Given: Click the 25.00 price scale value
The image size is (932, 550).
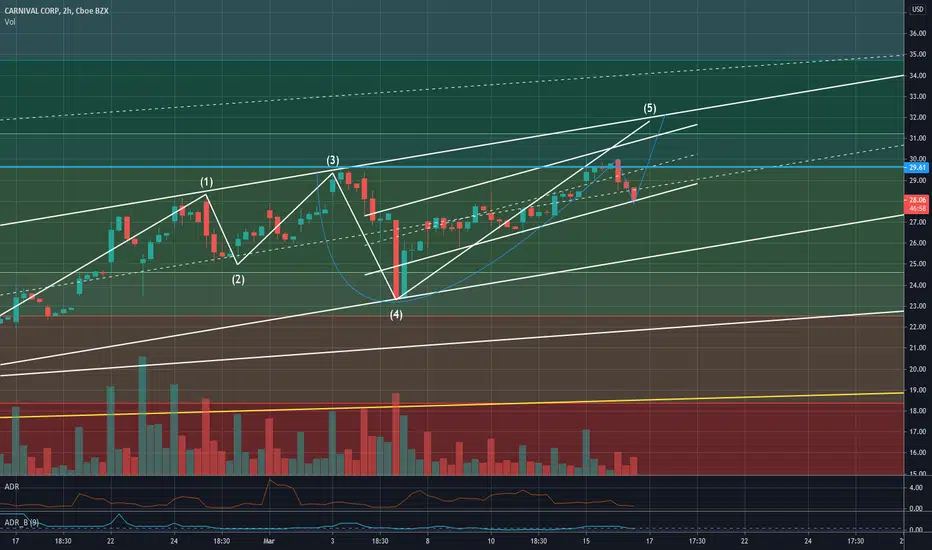Looking at the screenshot, I should [x=917, y=263].
